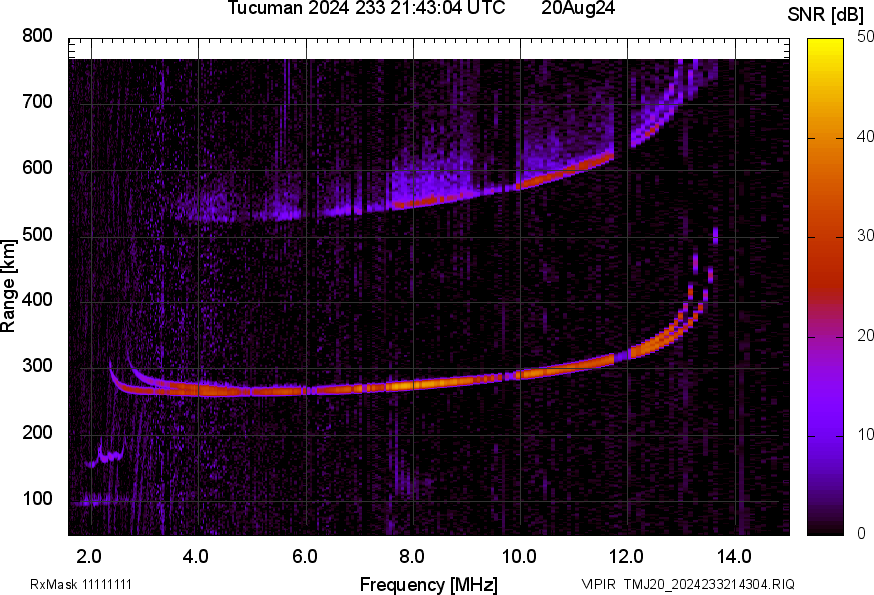Screen dimensions: 874x595
Task: Click the title text 'Tucuman 2024 233 21:43:04 UTC'
Action: pos(367,8)
